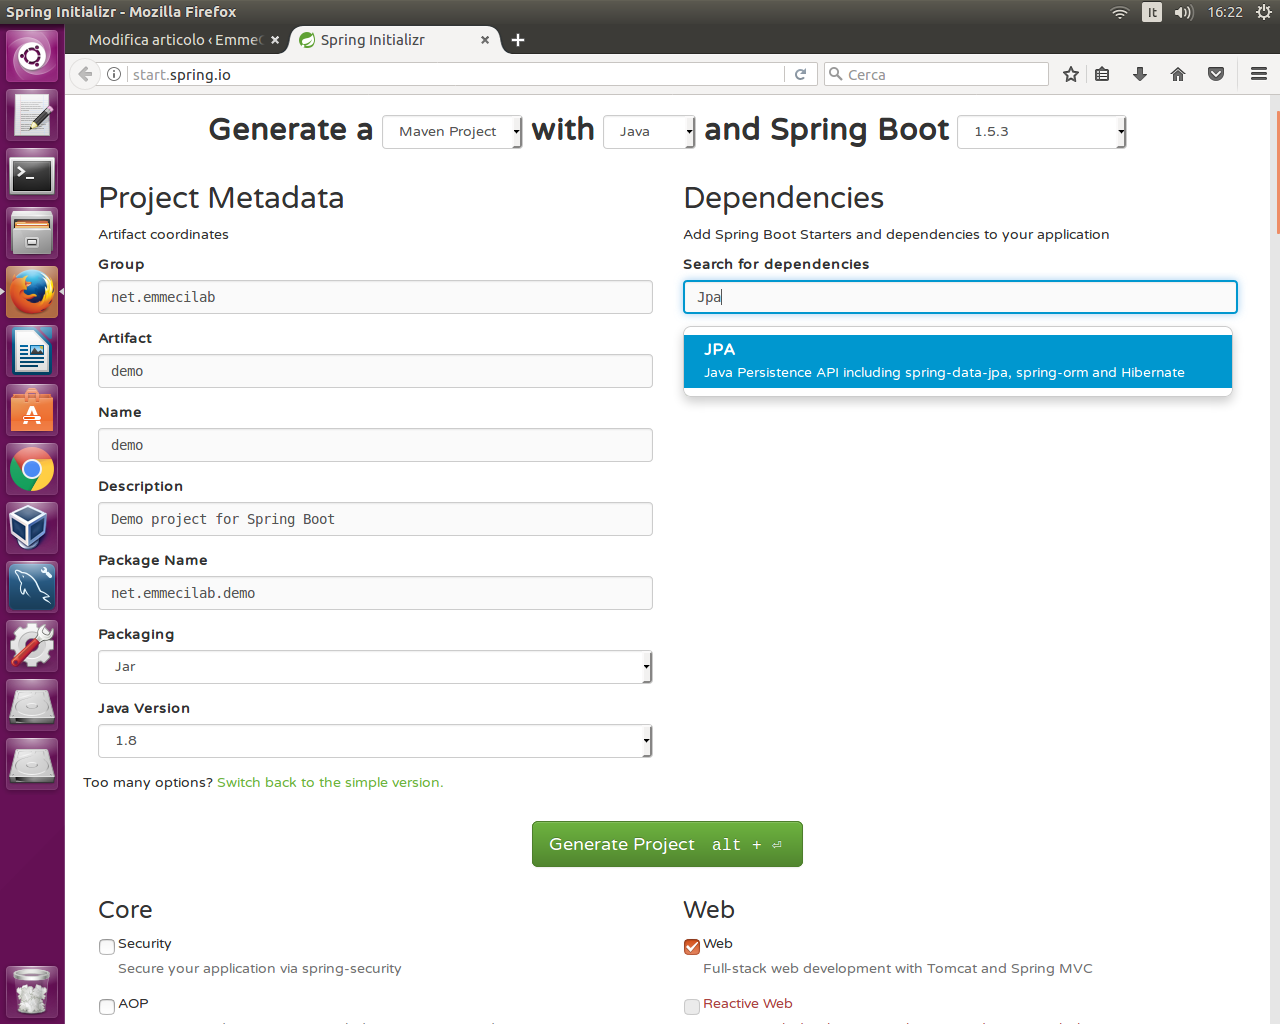Viewport: 1280px width, 1024px height.
Task: Open Terminal from the launcher
Action: 32,174
